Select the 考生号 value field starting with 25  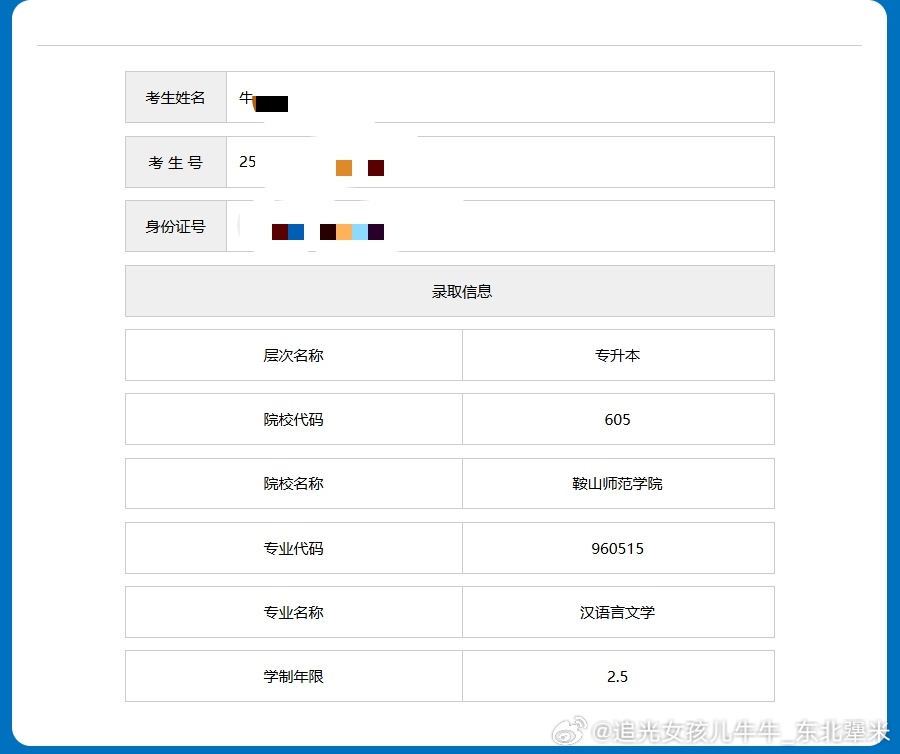(x=500, y=162)
